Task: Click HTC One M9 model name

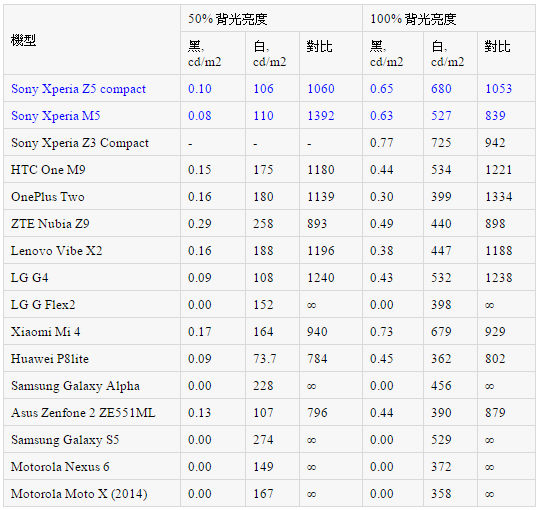Action: click(x=48, y=170)
